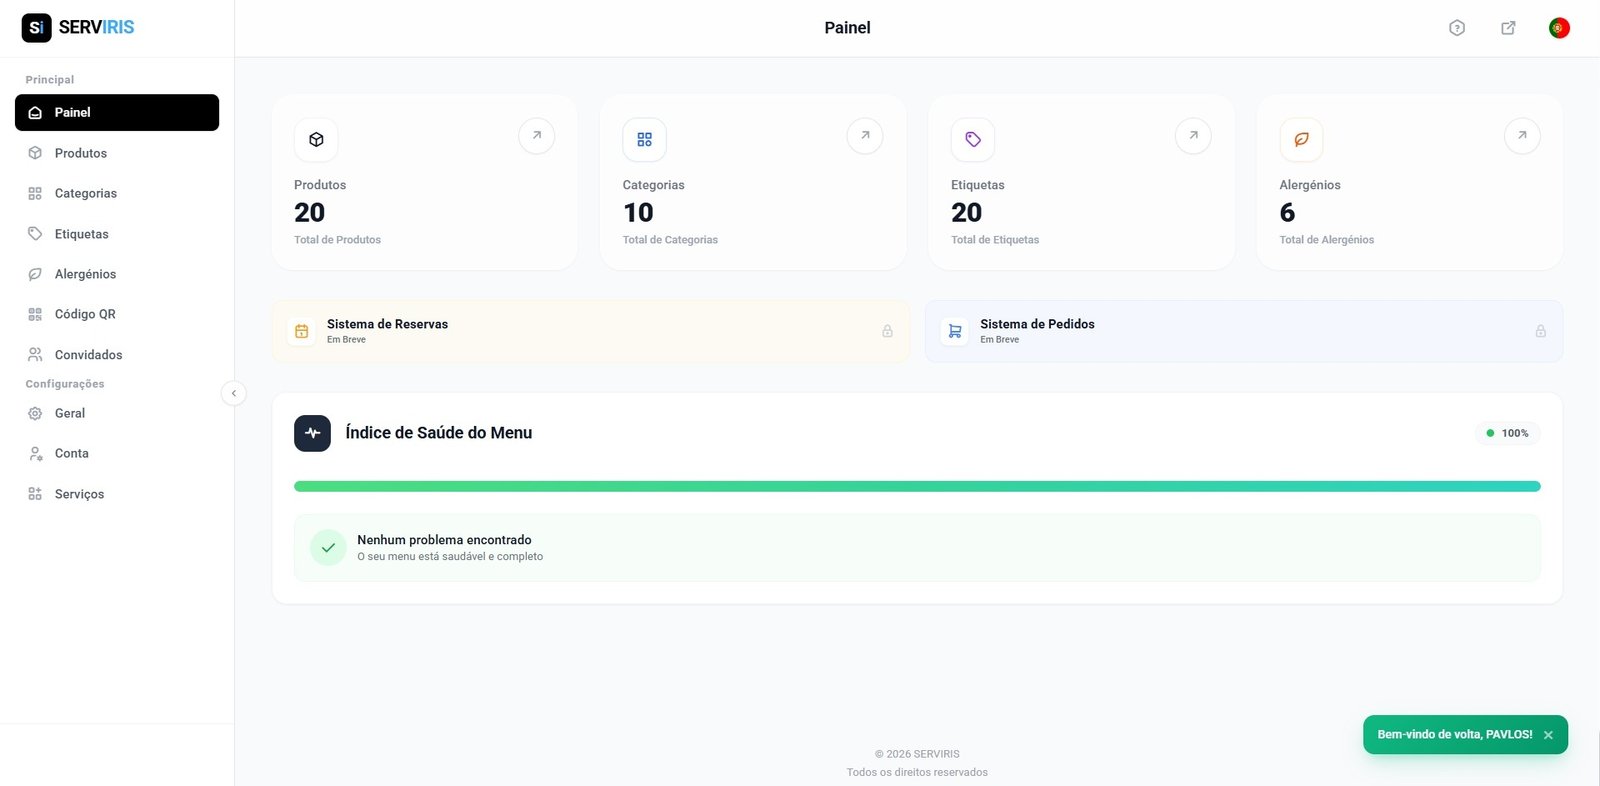
Task: Open the Portuguese flag language selector
Action: (1559, 28)
